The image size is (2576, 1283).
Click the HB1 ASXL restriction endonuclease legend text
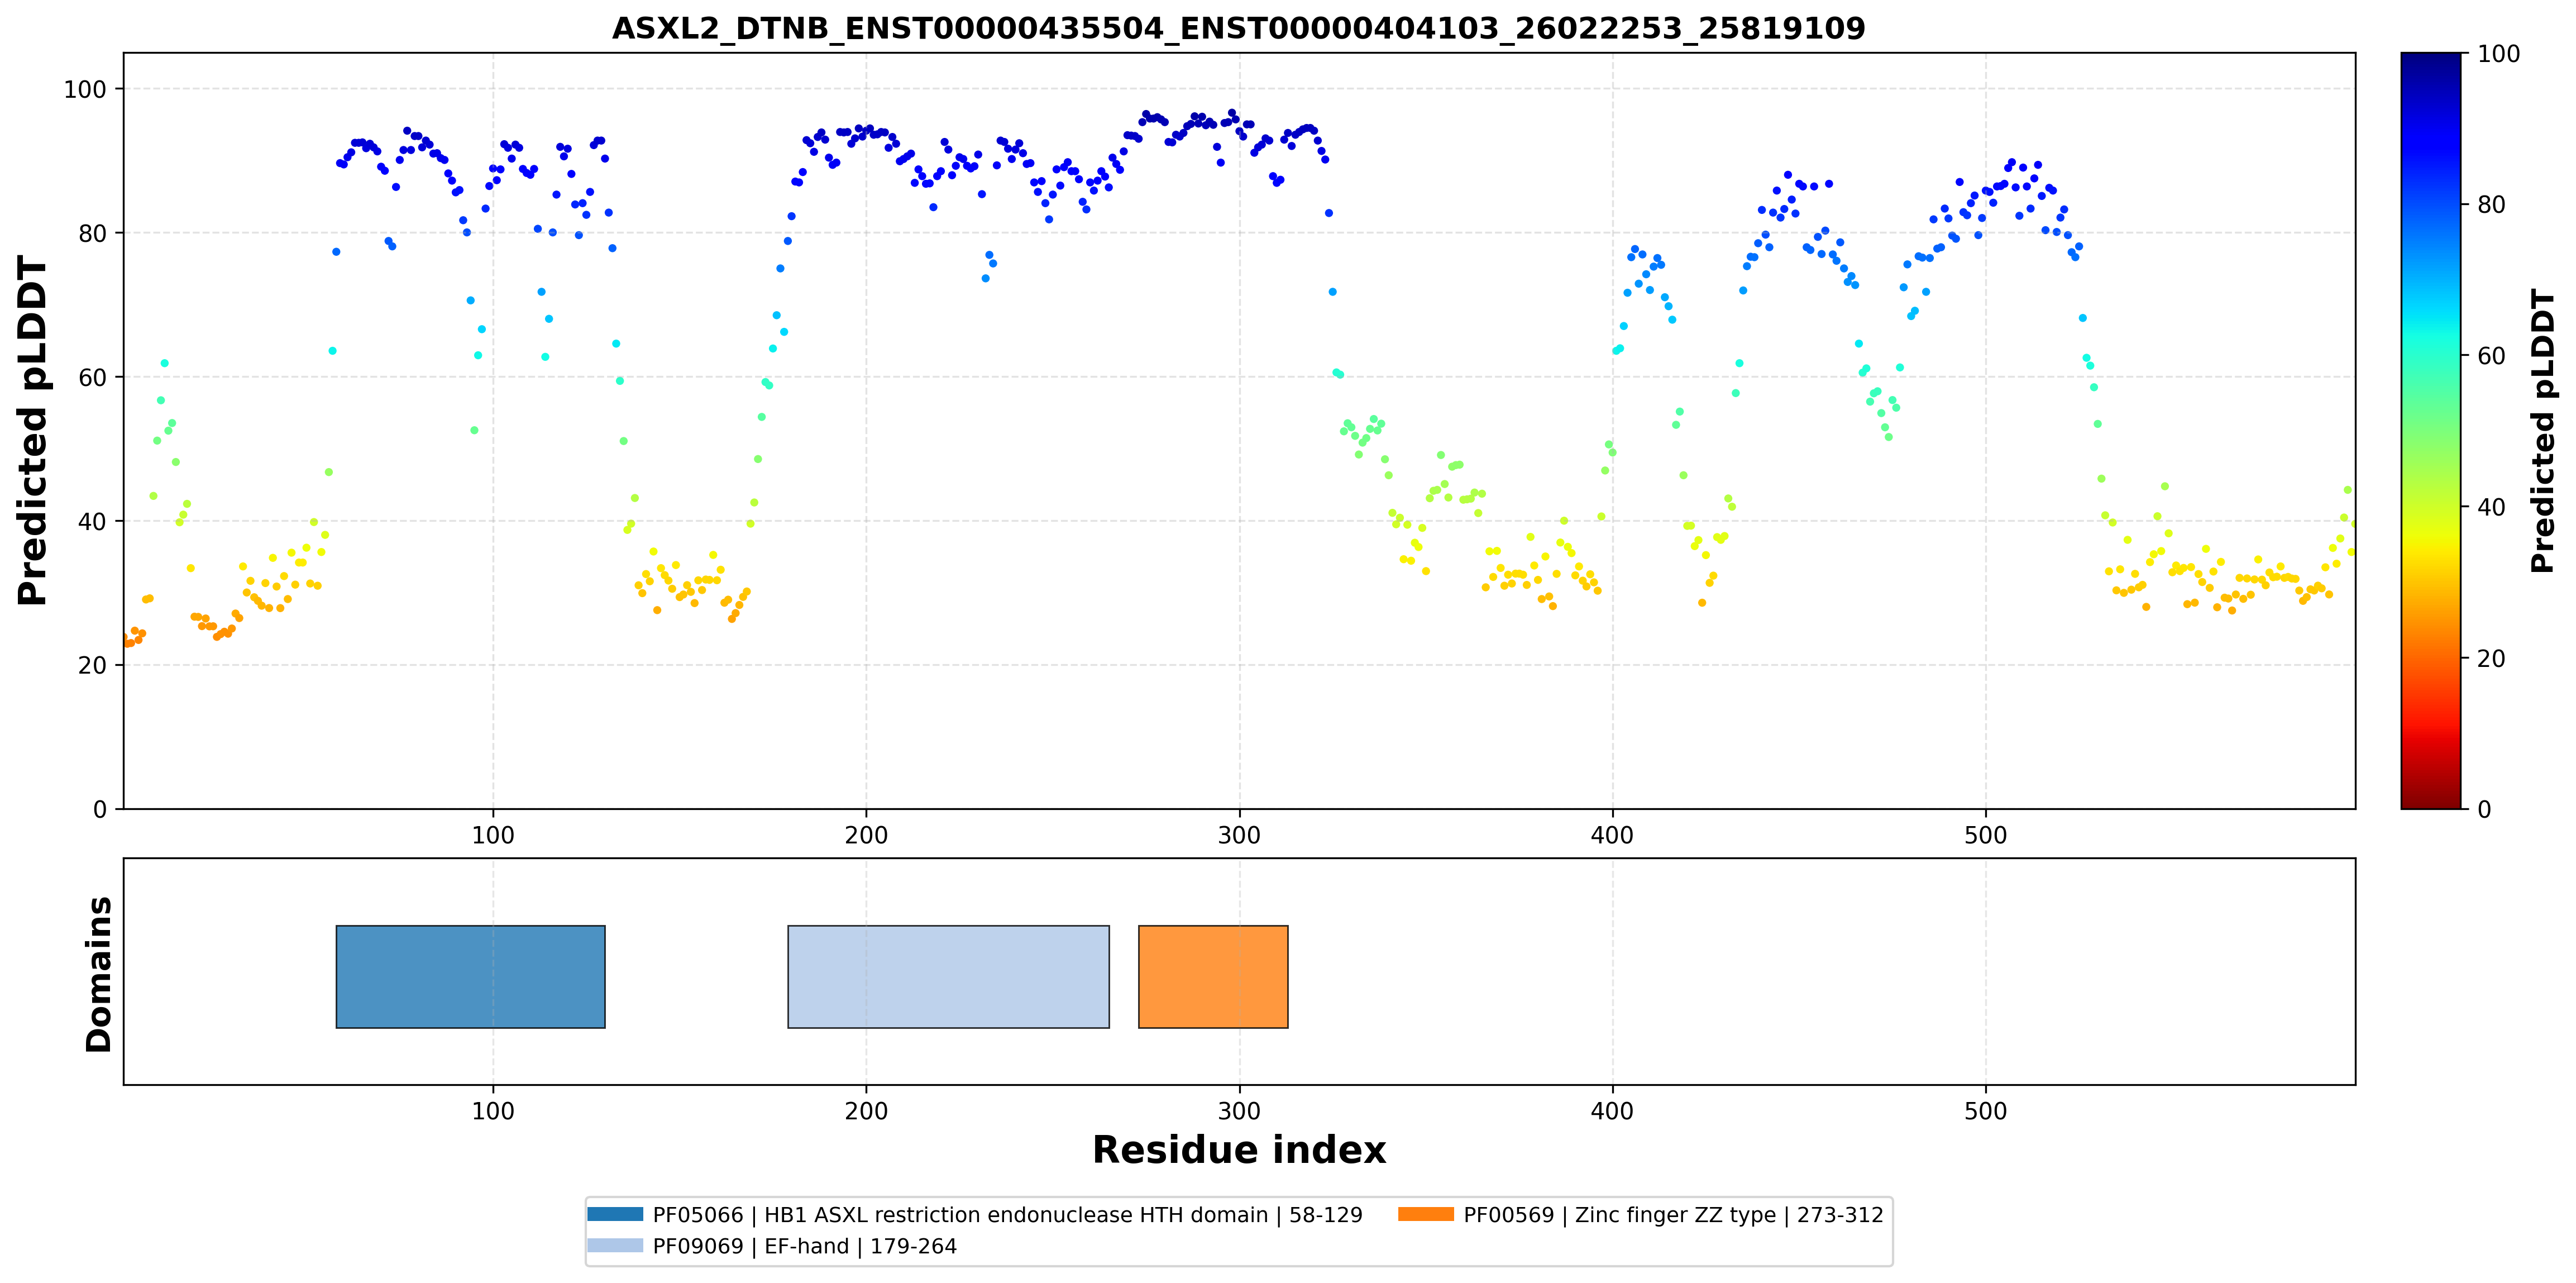tap(1008, 1215)
